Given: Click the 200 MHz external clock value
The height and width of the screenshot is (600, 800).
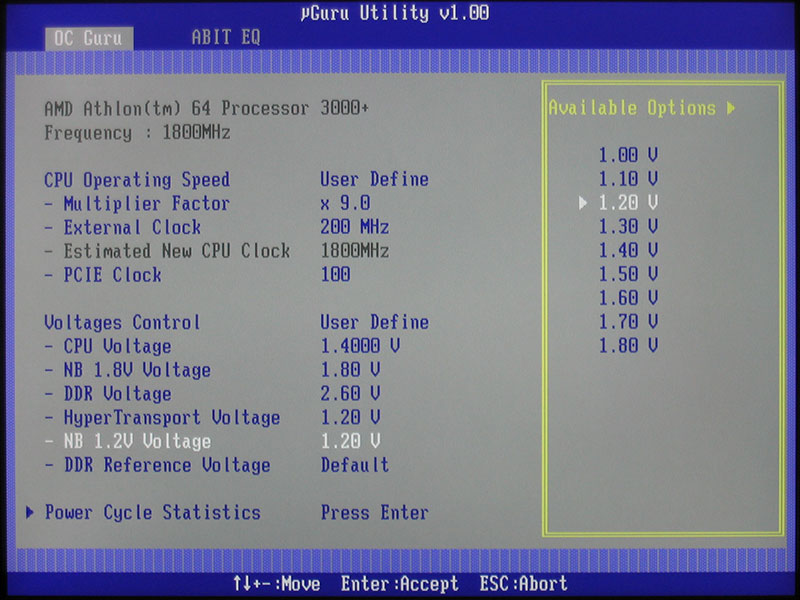Looking at the screenshot, I should tap(355, 227).
